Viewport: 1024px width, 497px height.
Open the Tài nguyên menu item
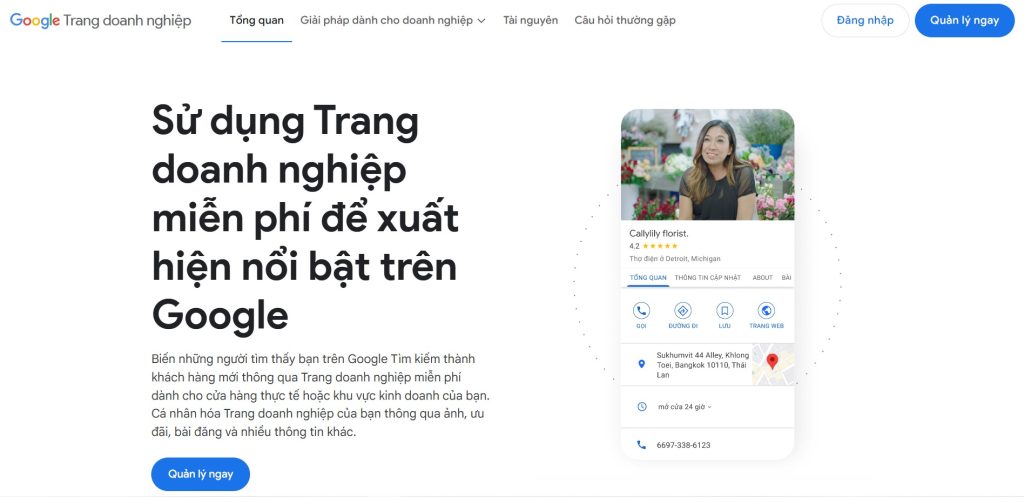pyautogui.click(x=530, y=20)
